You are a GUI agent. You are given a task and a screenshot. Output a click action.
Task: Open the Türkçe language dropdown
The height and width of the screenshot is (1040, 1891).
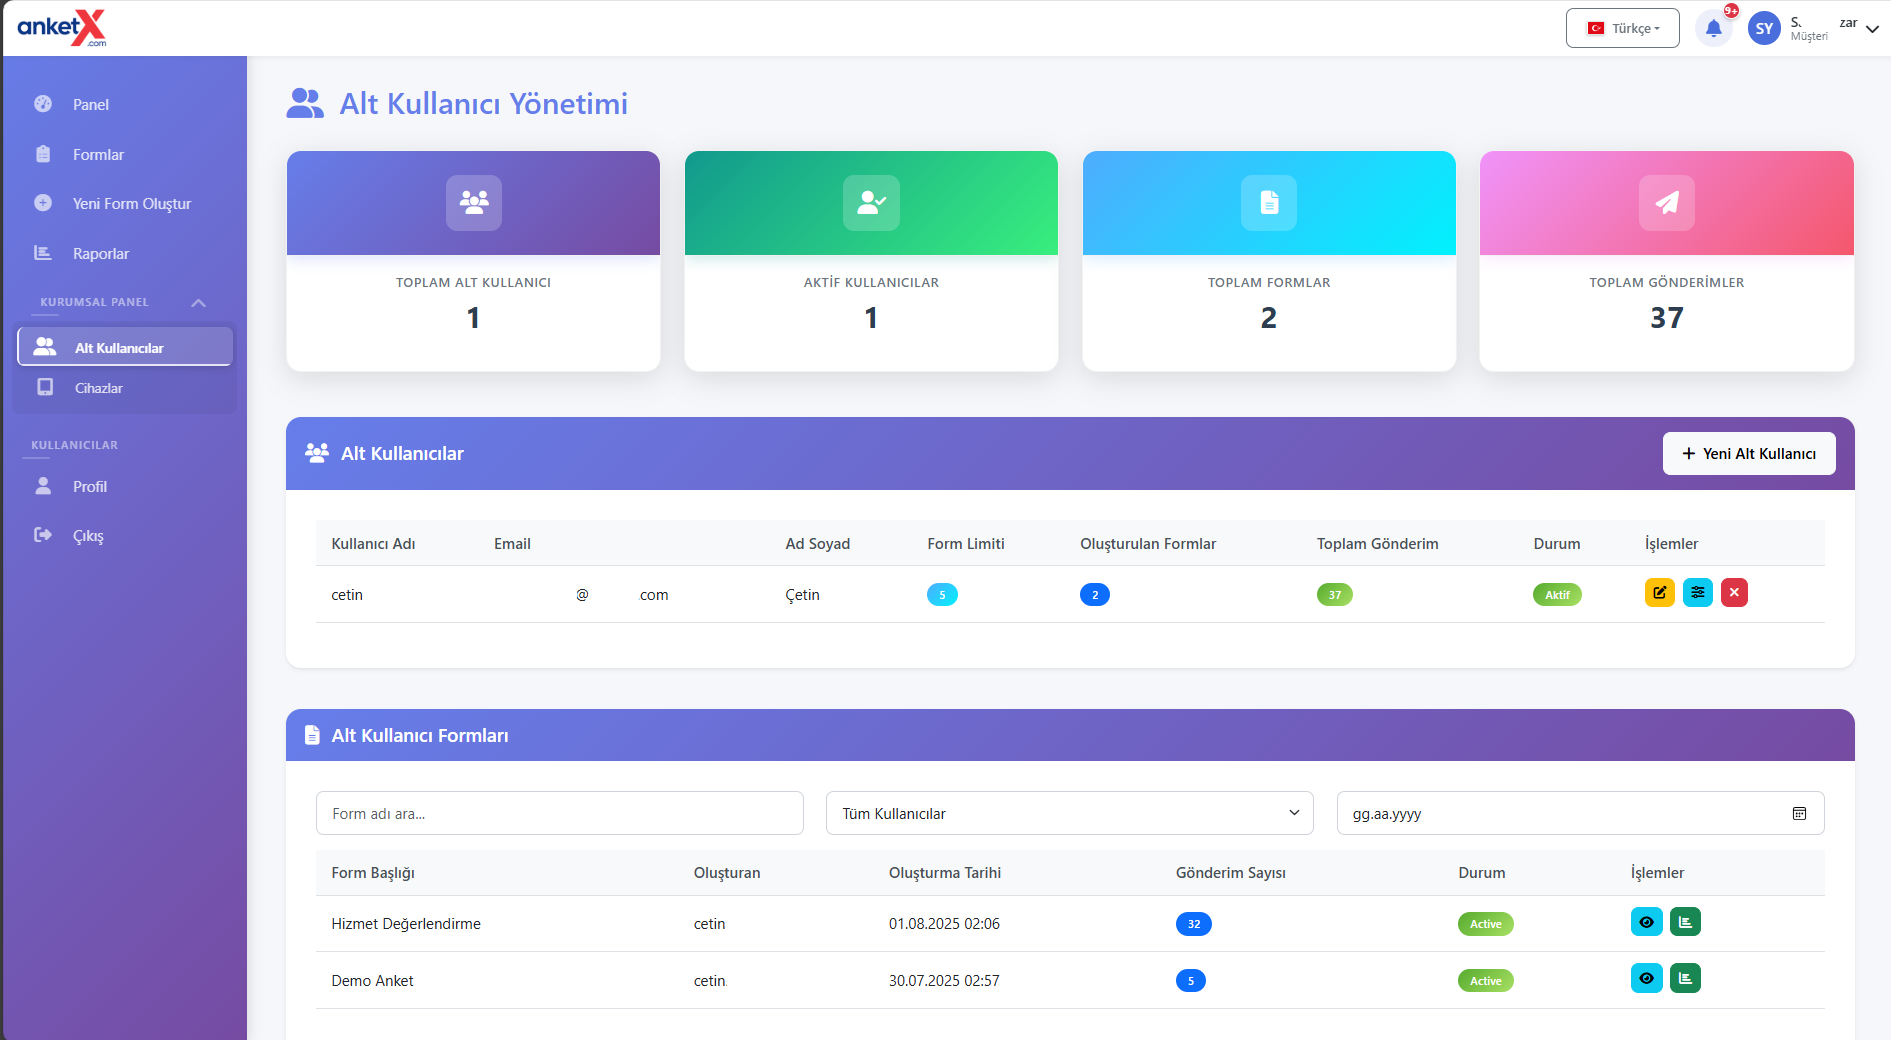coord(1622,29)
